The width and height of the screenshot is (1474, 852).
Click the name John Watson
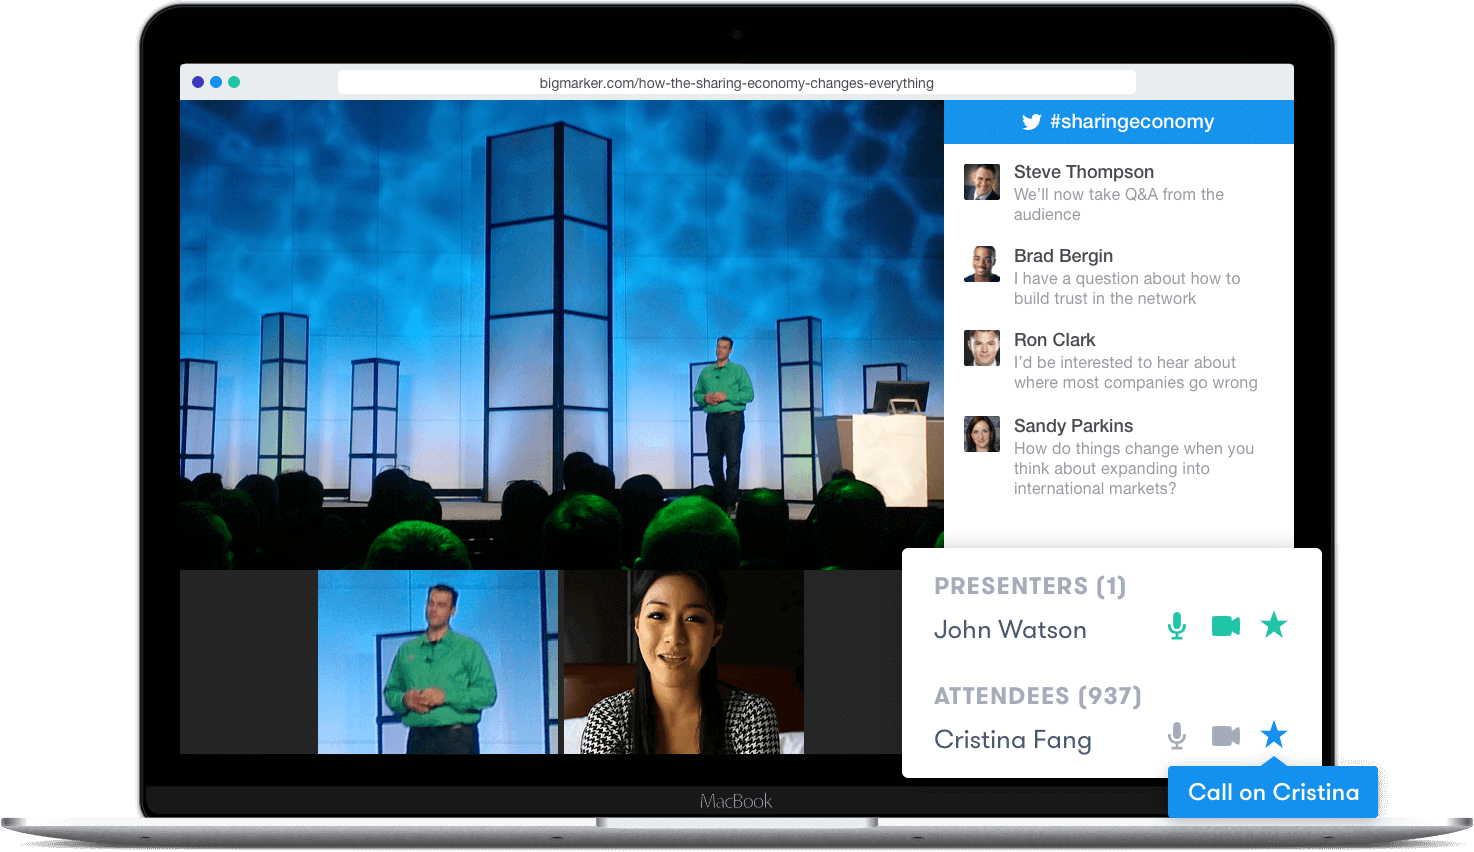1010,630
